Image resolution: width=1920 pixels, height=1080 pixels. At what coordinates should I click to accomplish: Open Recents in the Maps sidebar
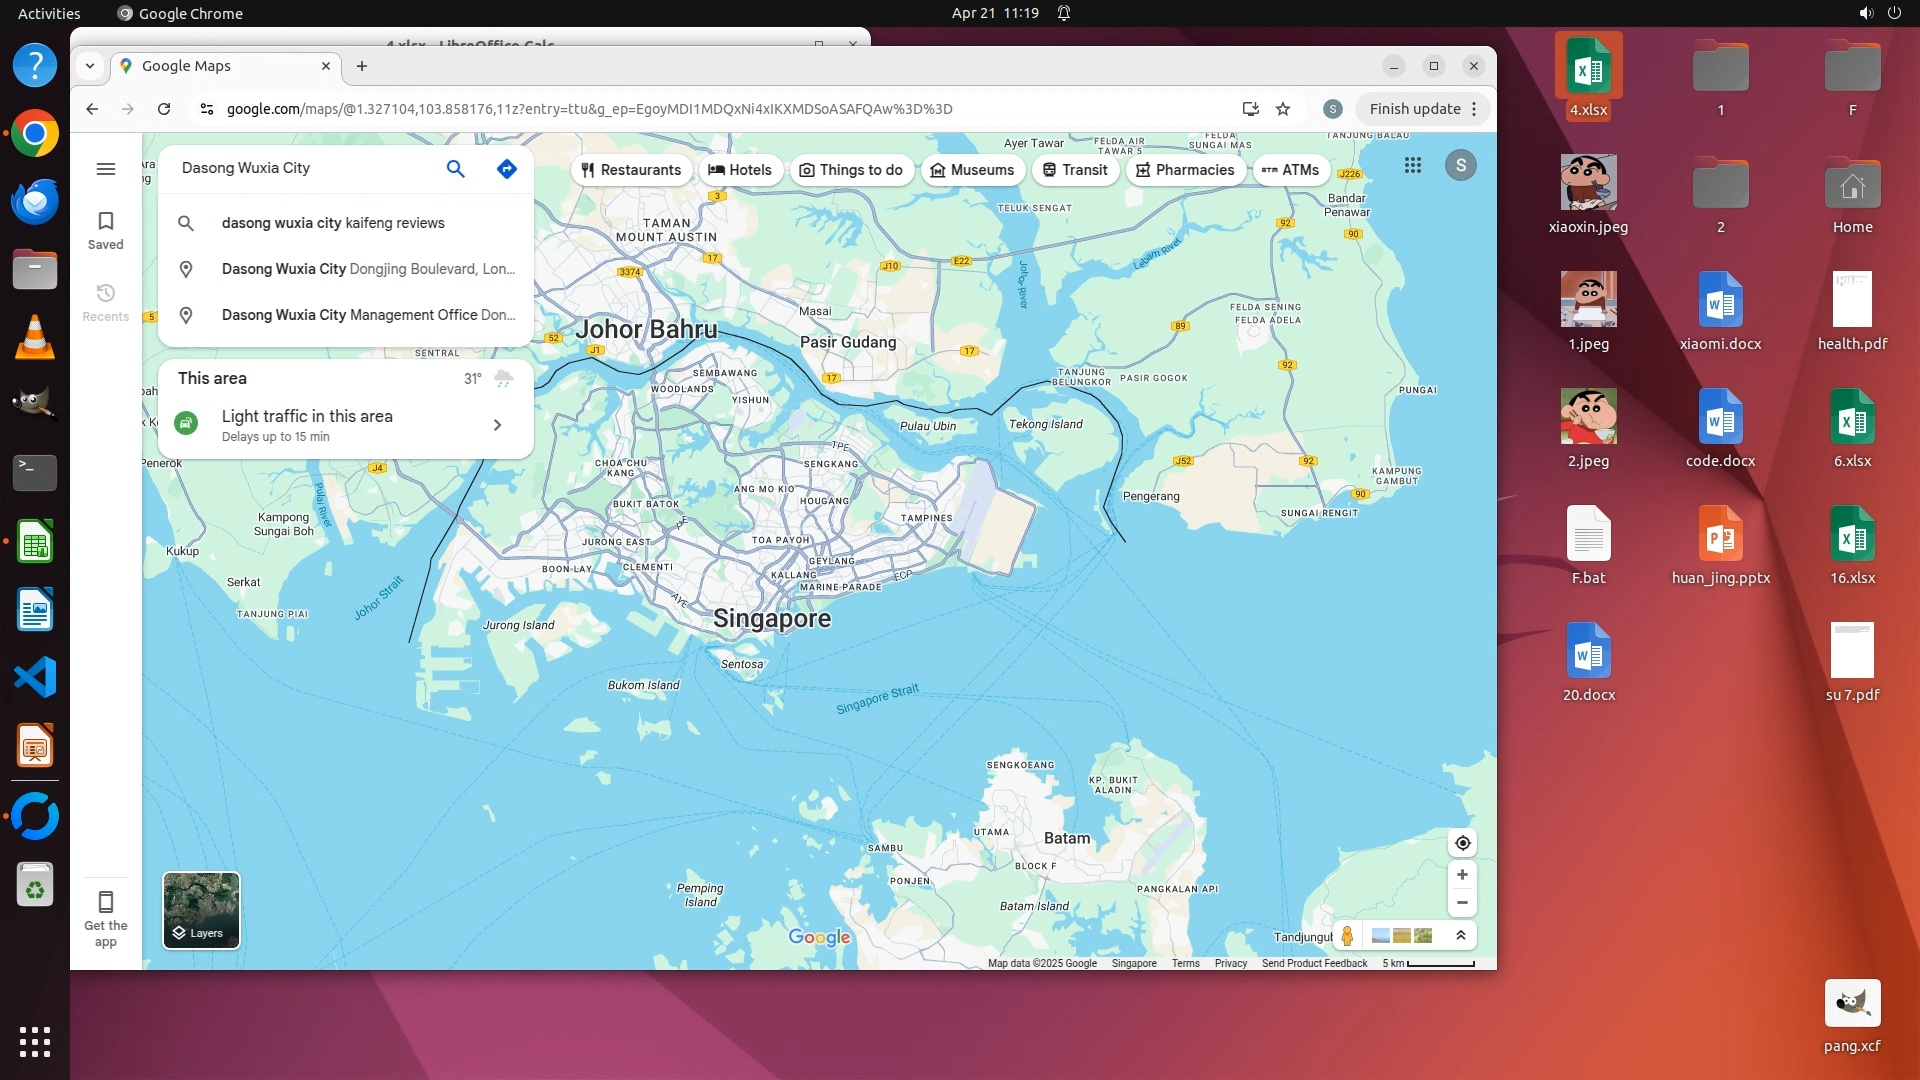pos(106,302)
